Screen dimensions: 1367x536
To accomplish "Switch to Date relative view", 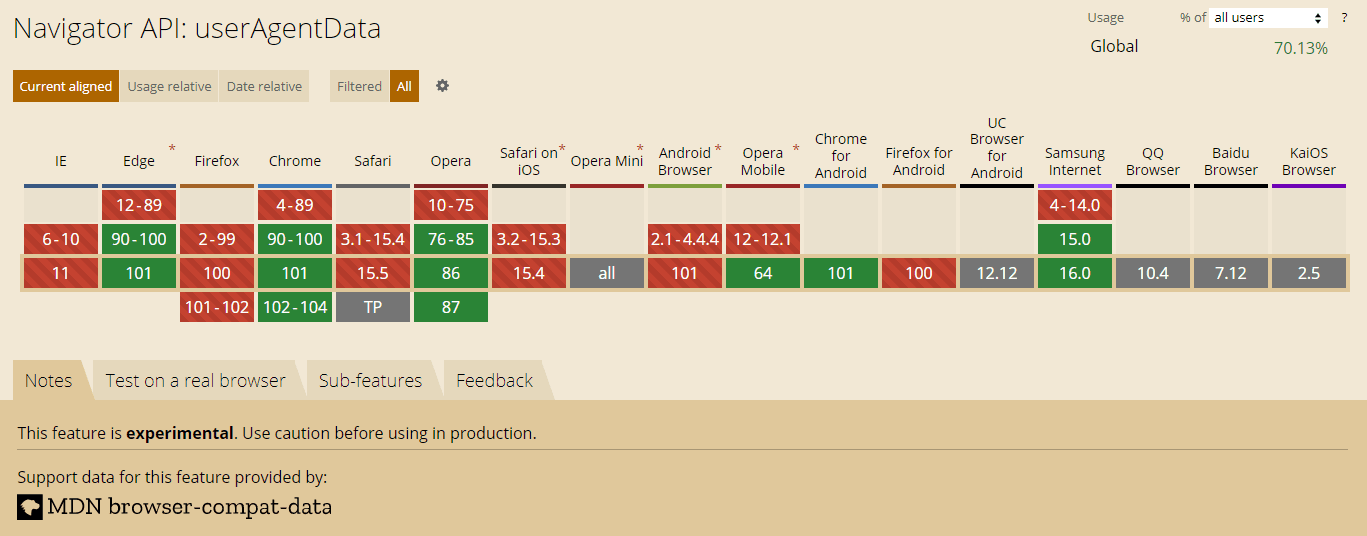I will tap(264, 86).
